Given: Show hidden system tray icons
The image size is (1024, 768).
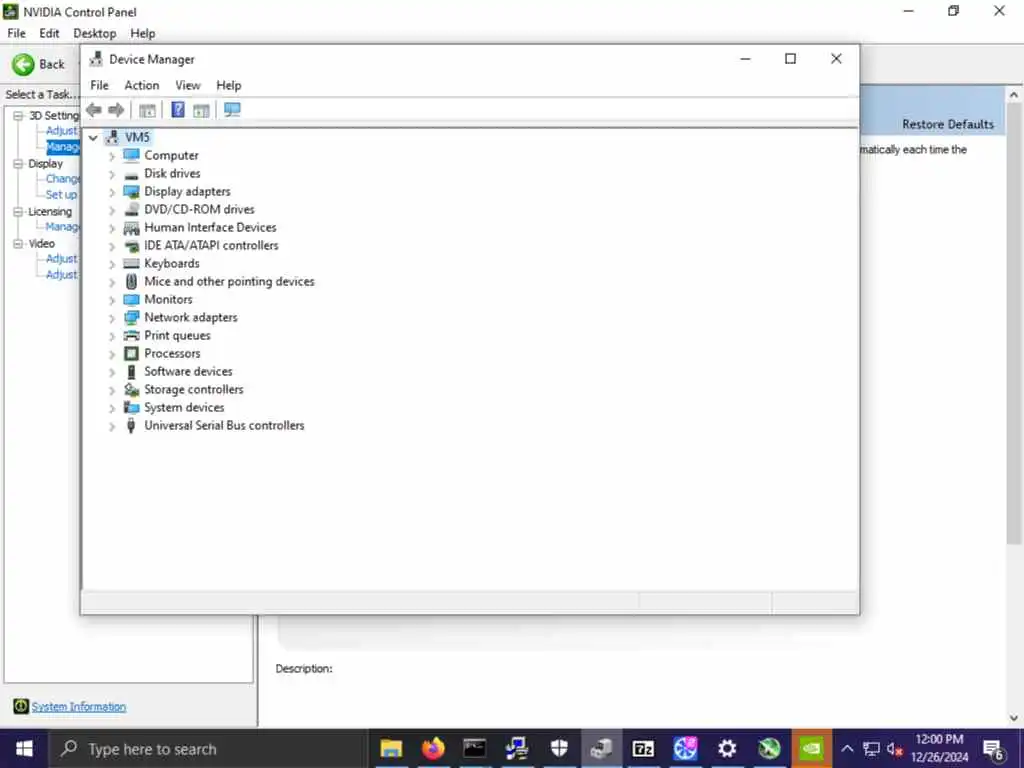Looking at the screenshot, I should 847,748.
